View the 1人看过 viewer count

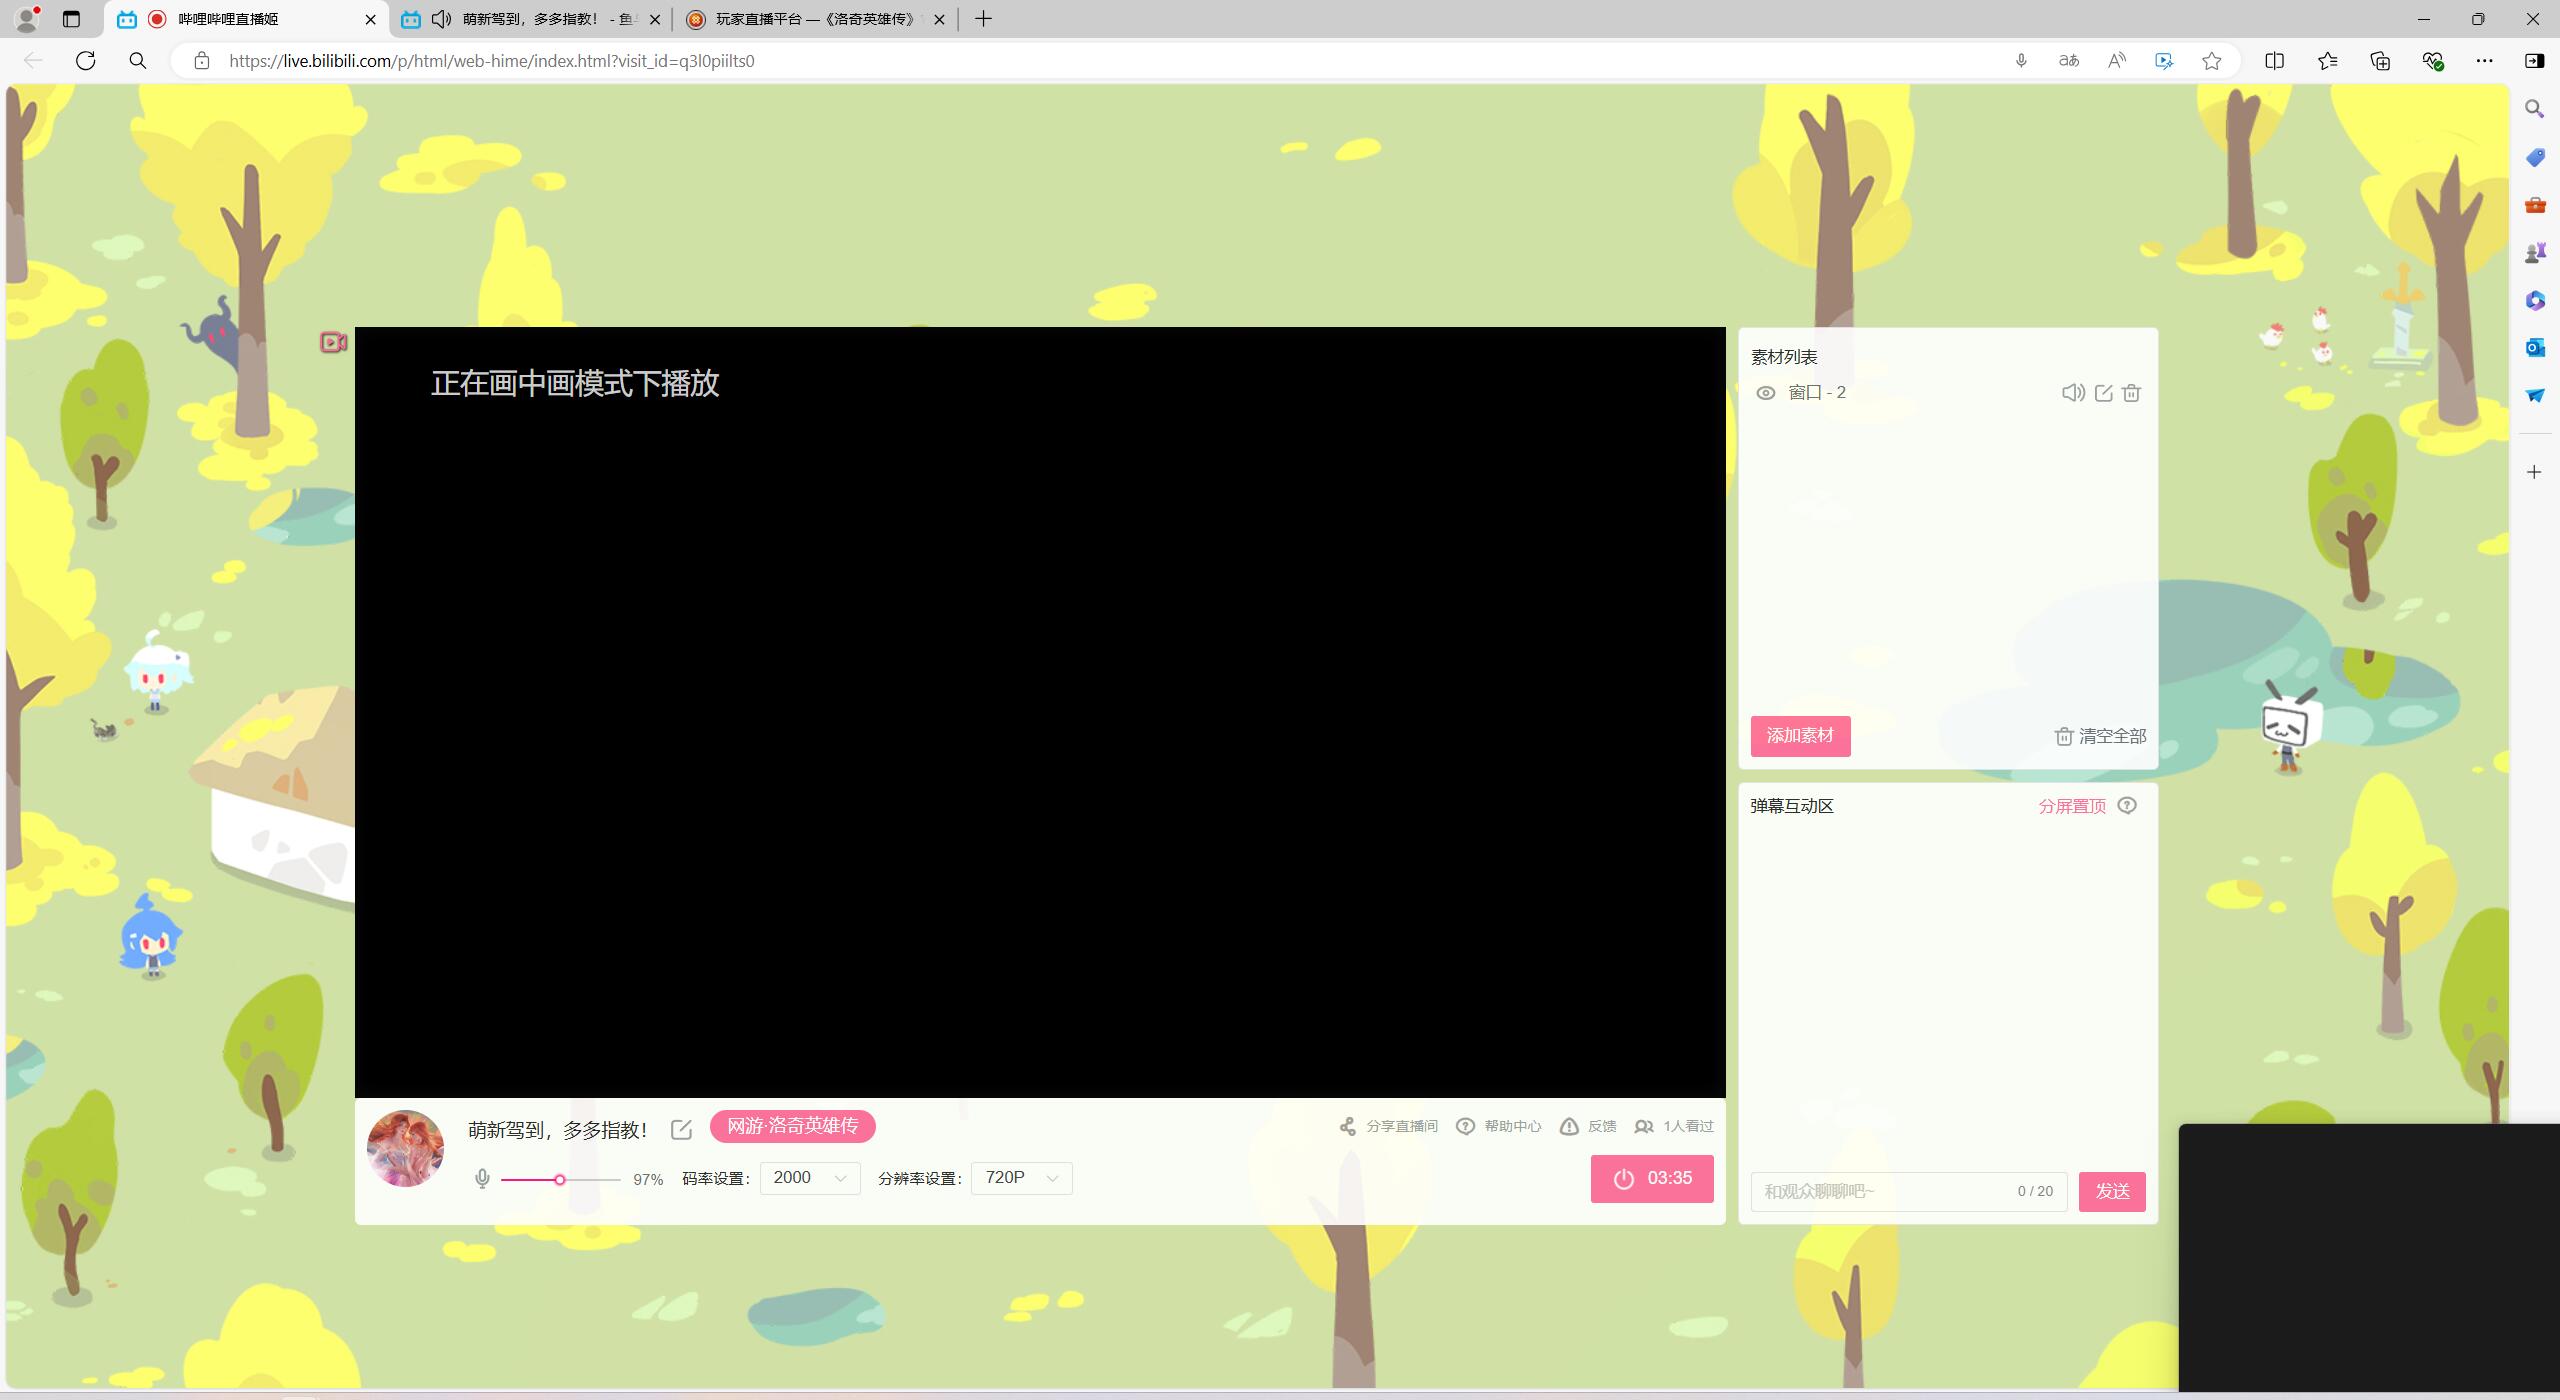coord(1674,1126)
